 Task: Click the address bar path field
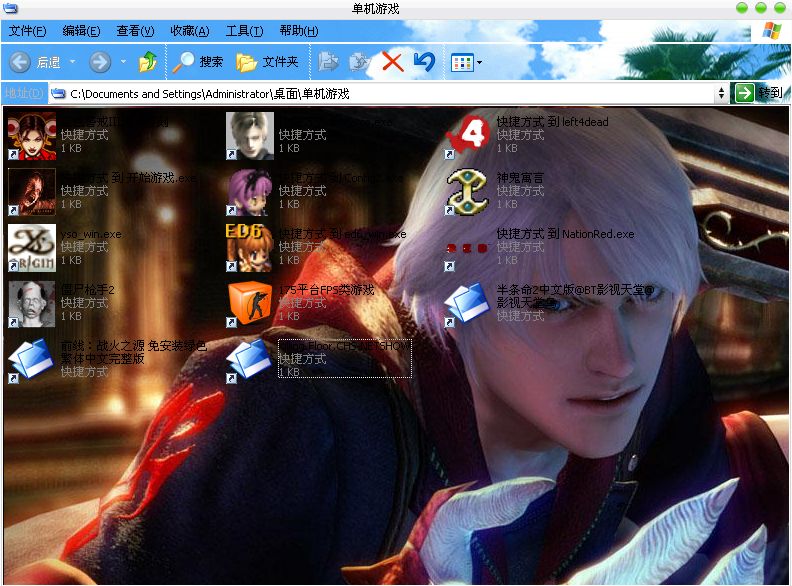coord(381,93)
